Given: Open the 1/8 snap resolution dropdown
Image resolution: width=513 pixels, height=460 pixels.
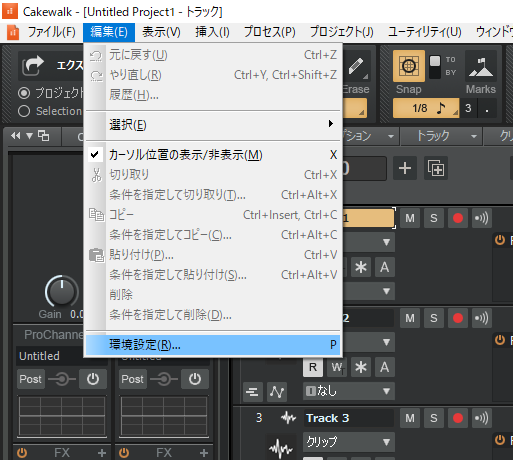Looking at the screenshot, I should [x=426, y=108].
